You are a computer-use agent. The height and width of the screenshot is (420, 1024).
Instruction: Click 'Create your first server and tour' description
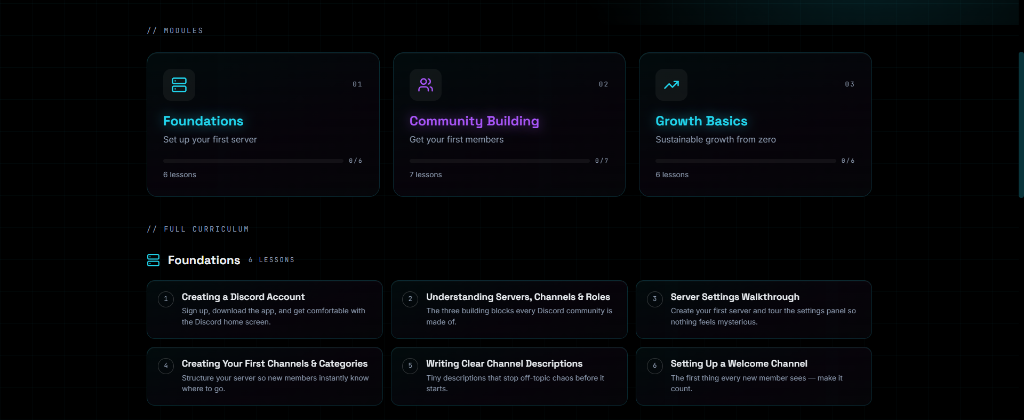pos(763,316)
